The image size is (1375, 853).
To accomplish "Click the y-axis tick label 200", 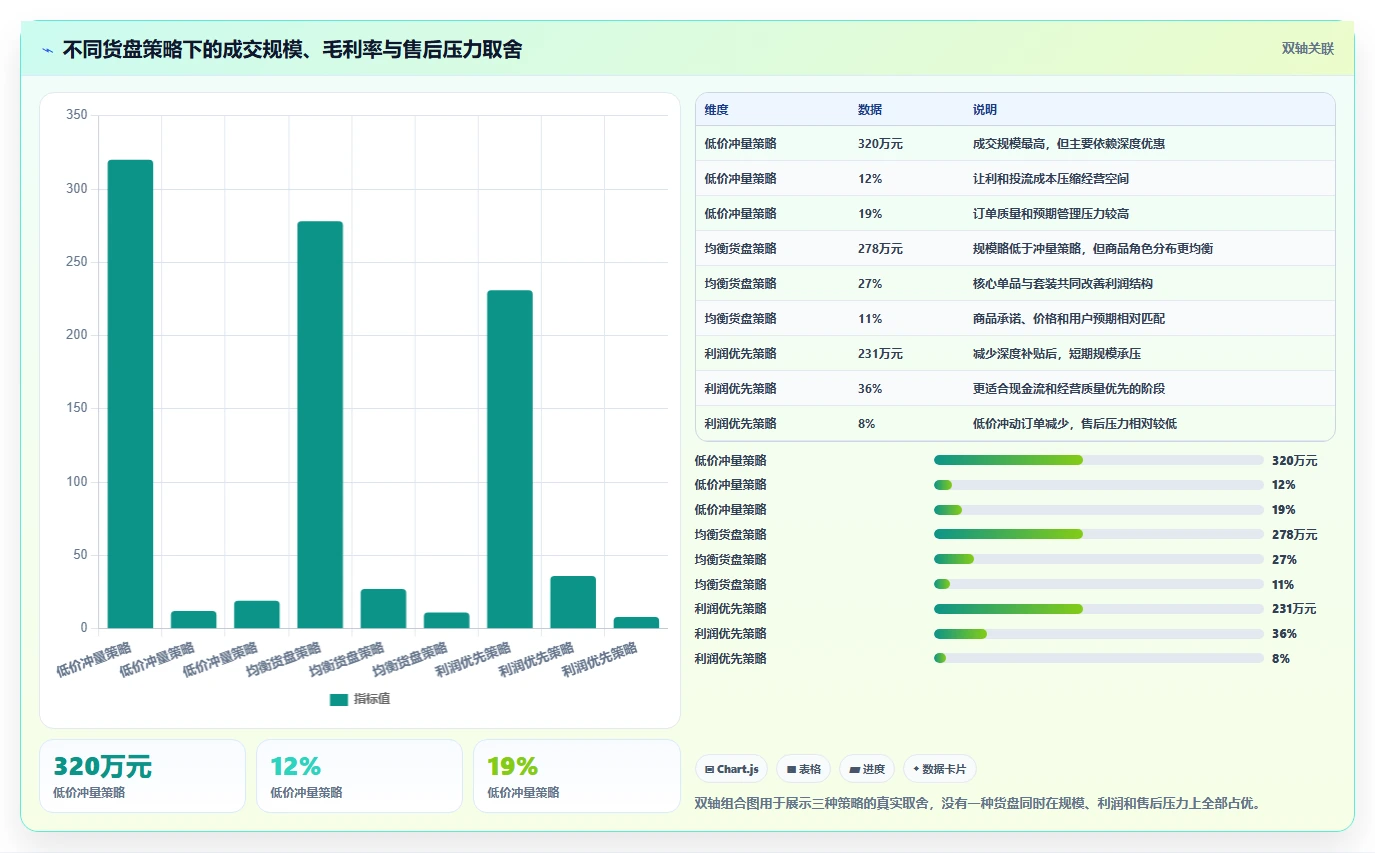I will [x=79, y=335].
